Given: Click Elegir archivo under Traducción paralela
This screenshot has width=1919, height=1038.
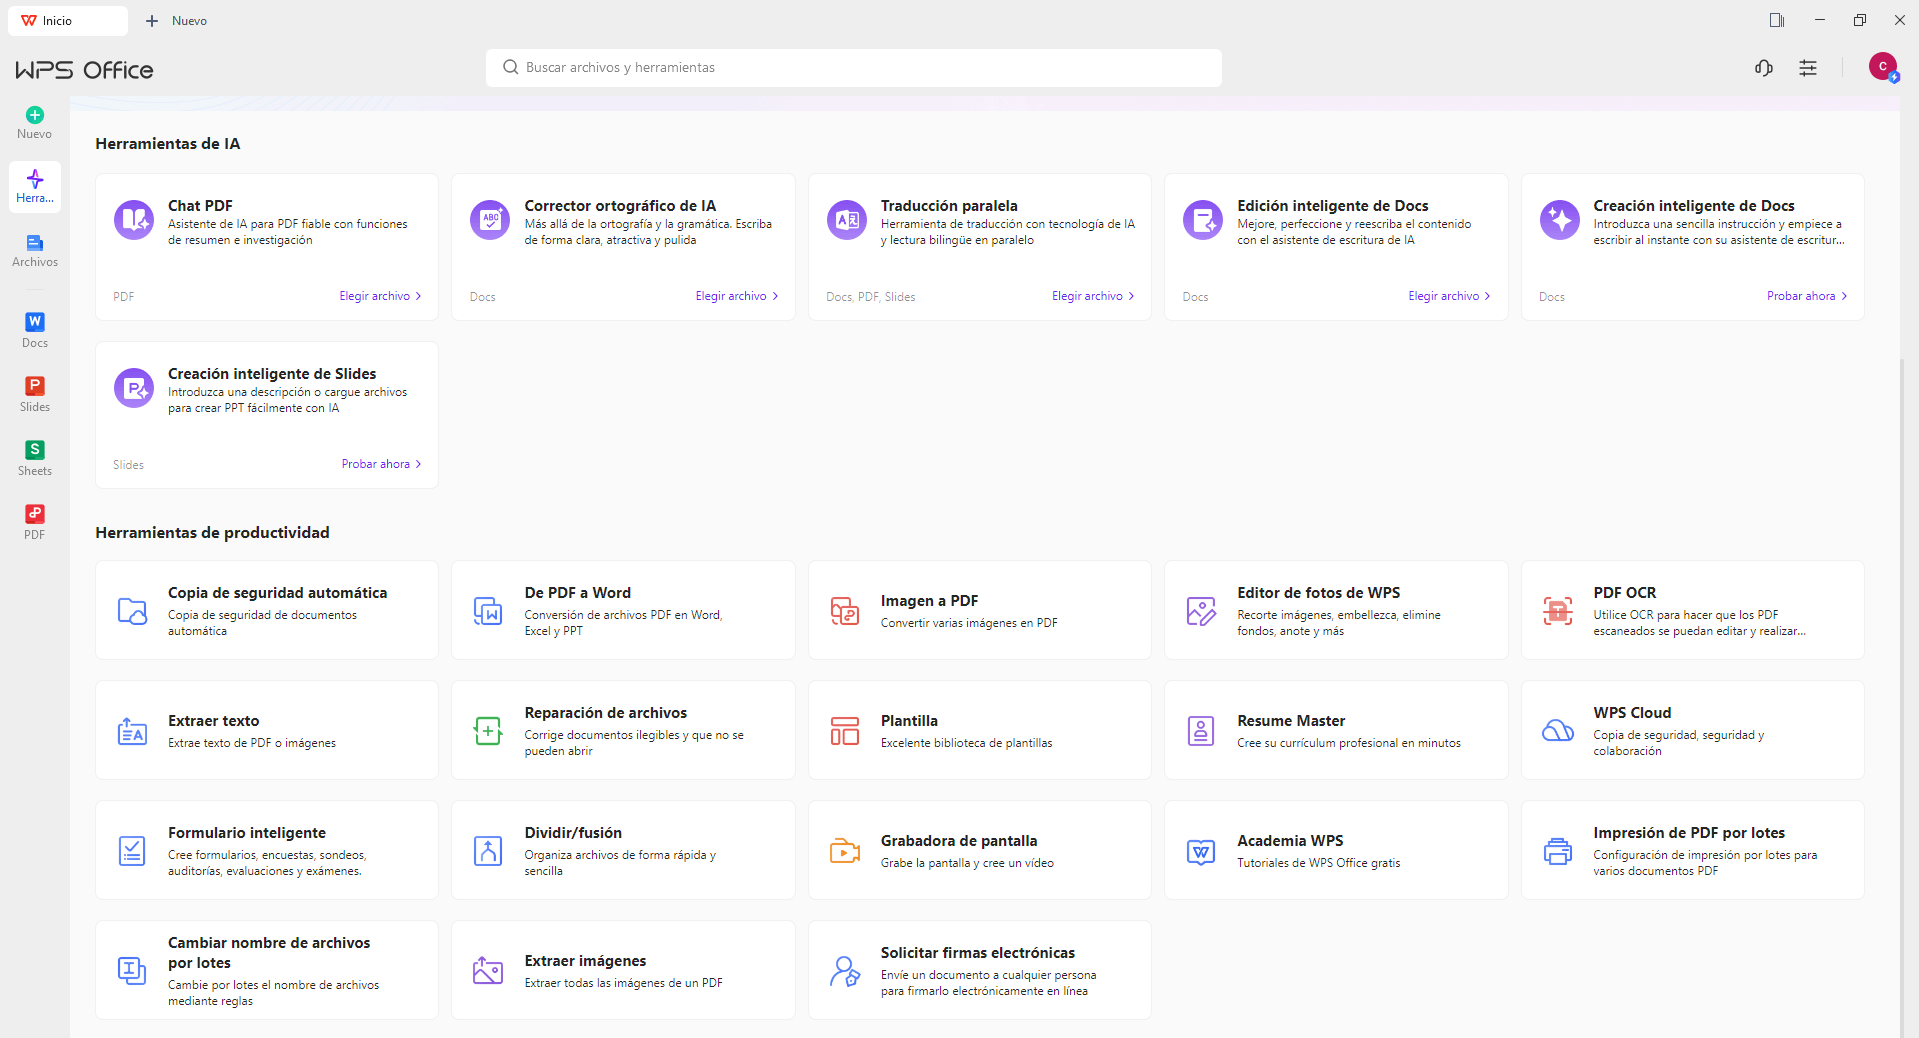Looking at the screenshot, I should pyautogui.click(x=1093, y=296).
